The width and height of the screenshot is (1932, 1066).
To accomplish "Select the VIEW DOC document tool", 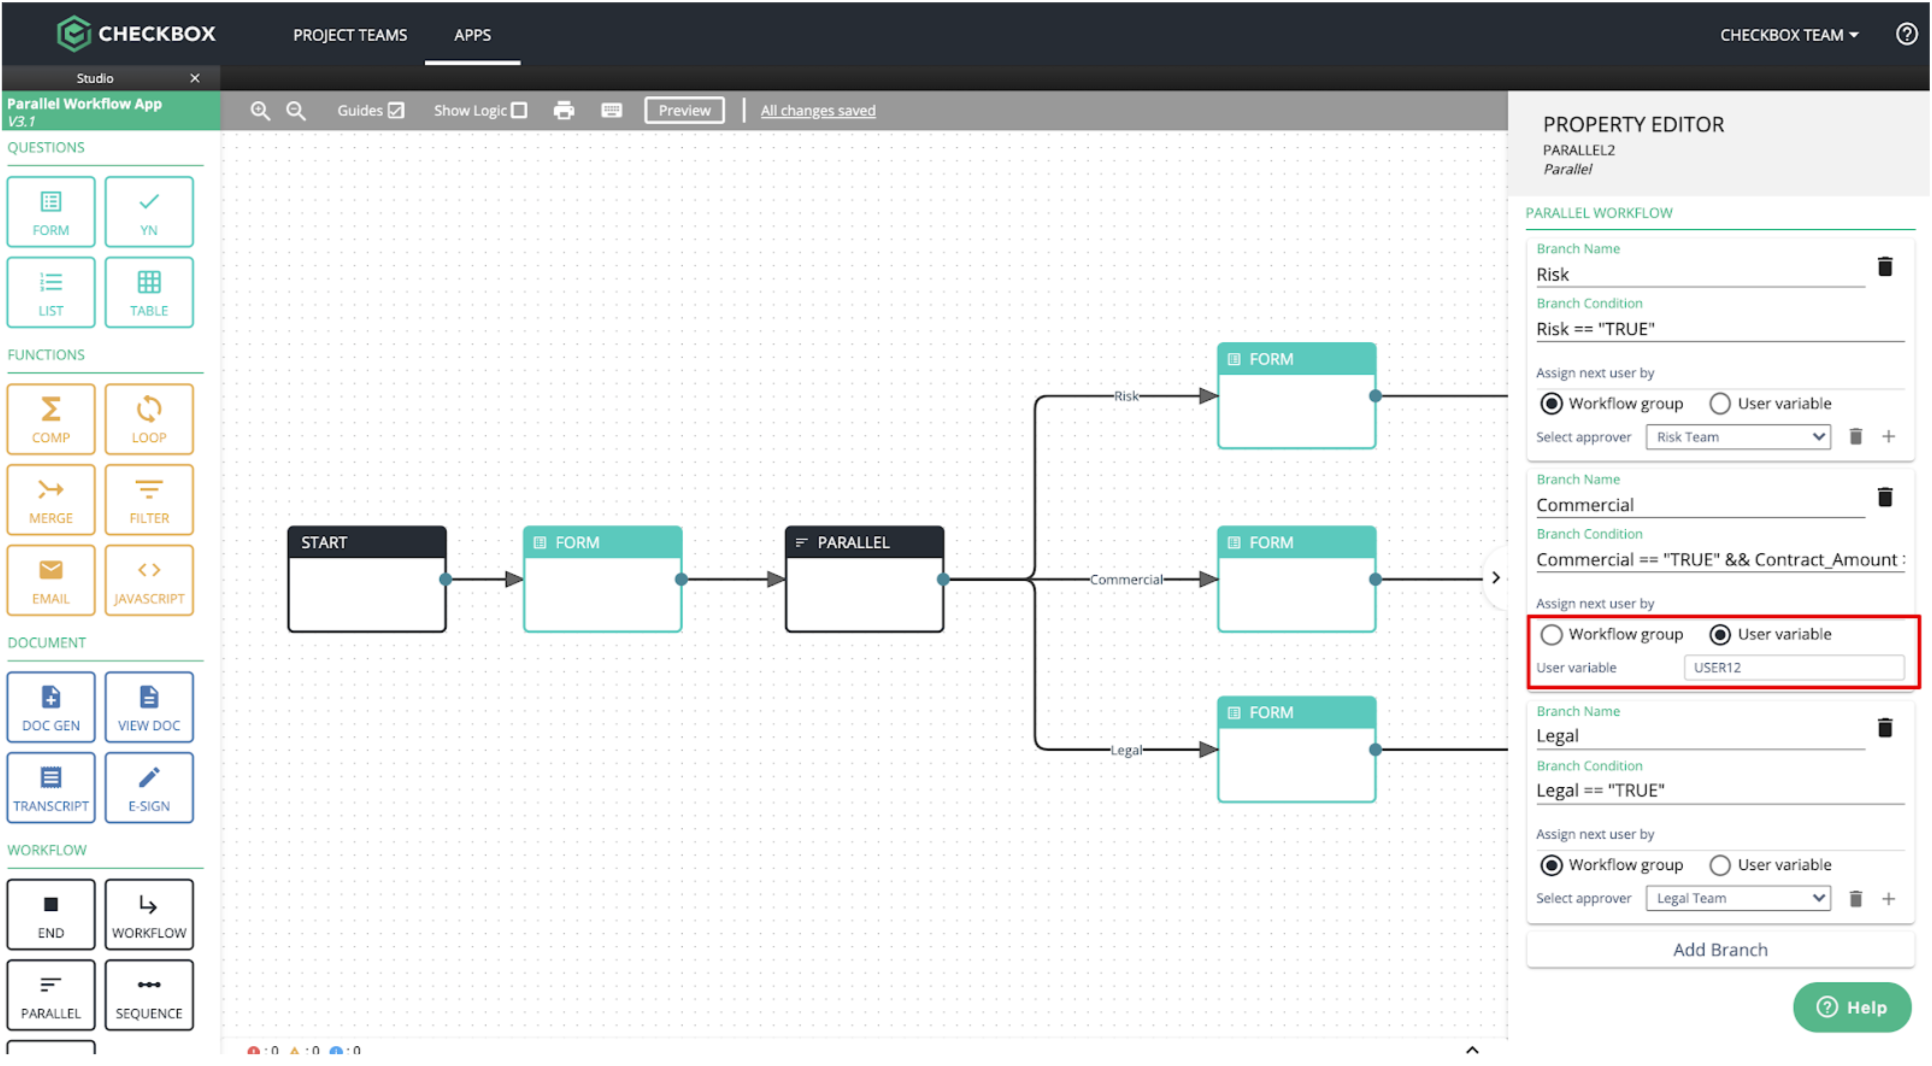I will pyautogui.click(x=149, y=707).
